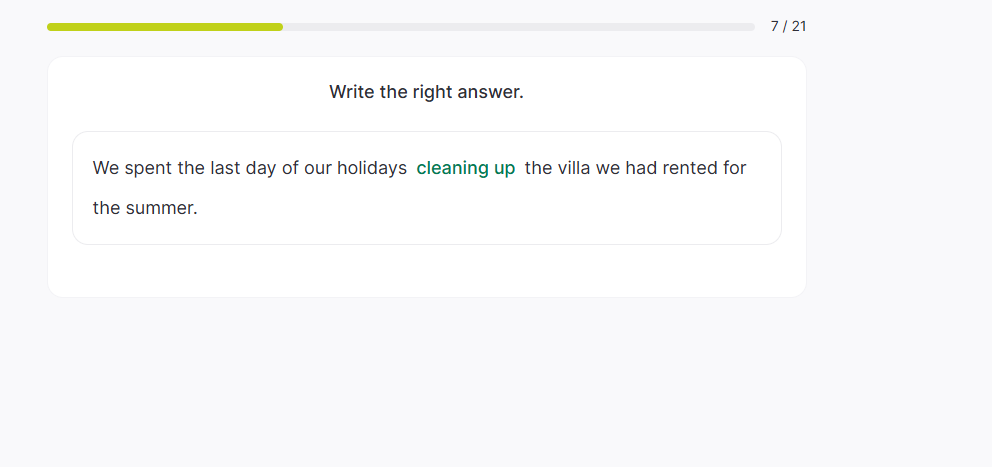Click the word "for" ending the first line
Image resolution: width=992 pixels, height=467 pixels.
click(x=735, y=168)
